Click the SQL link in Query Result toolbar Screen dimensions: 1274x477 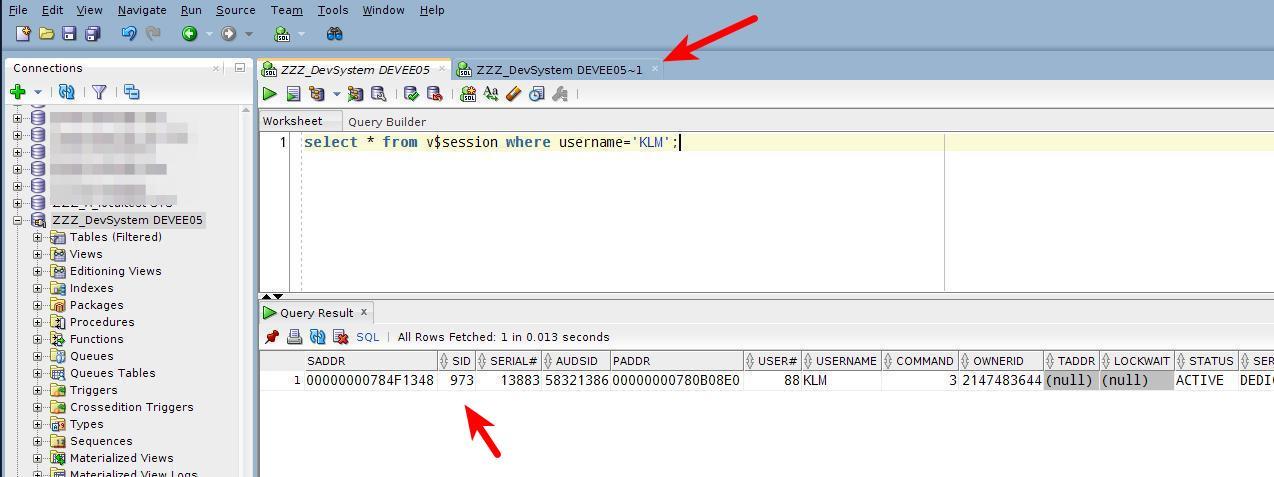[368, 337]
